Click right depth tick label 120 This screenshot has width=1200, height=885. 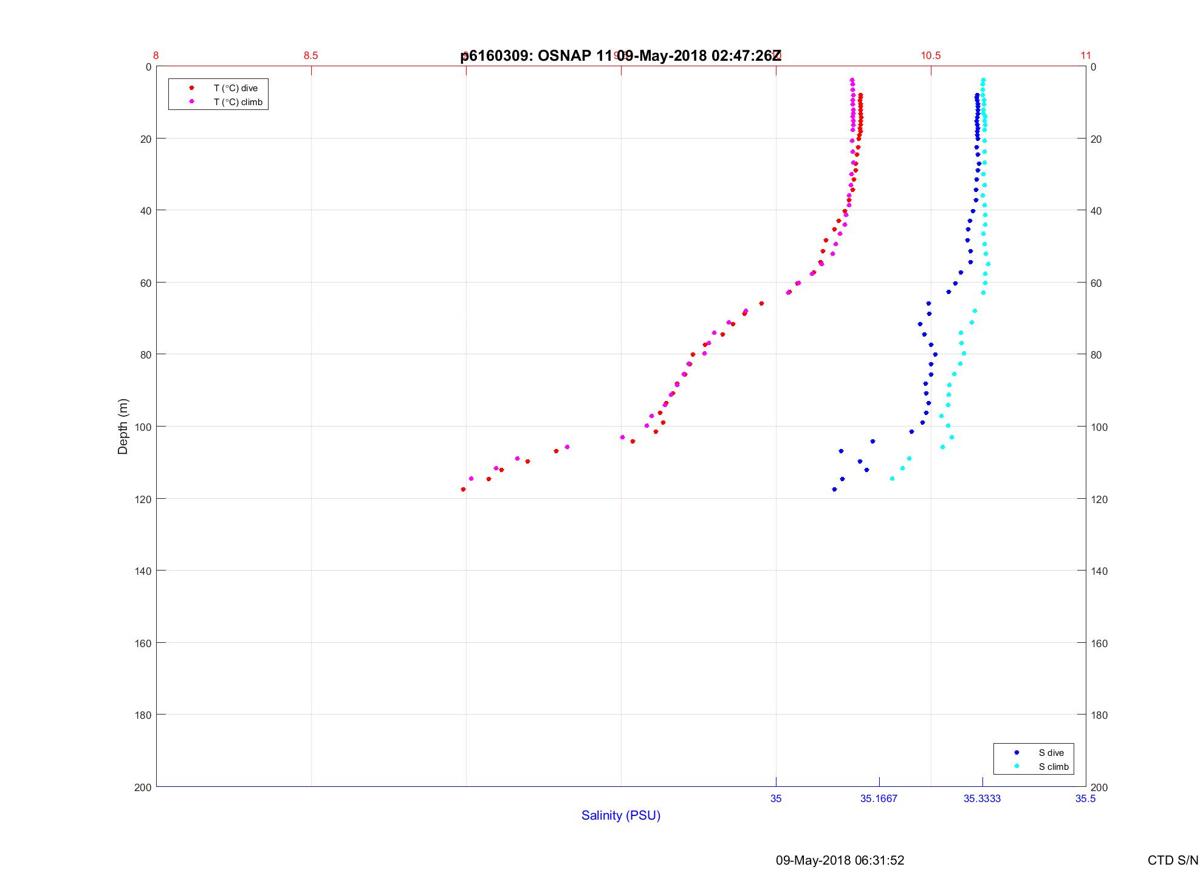point(1100,499)
